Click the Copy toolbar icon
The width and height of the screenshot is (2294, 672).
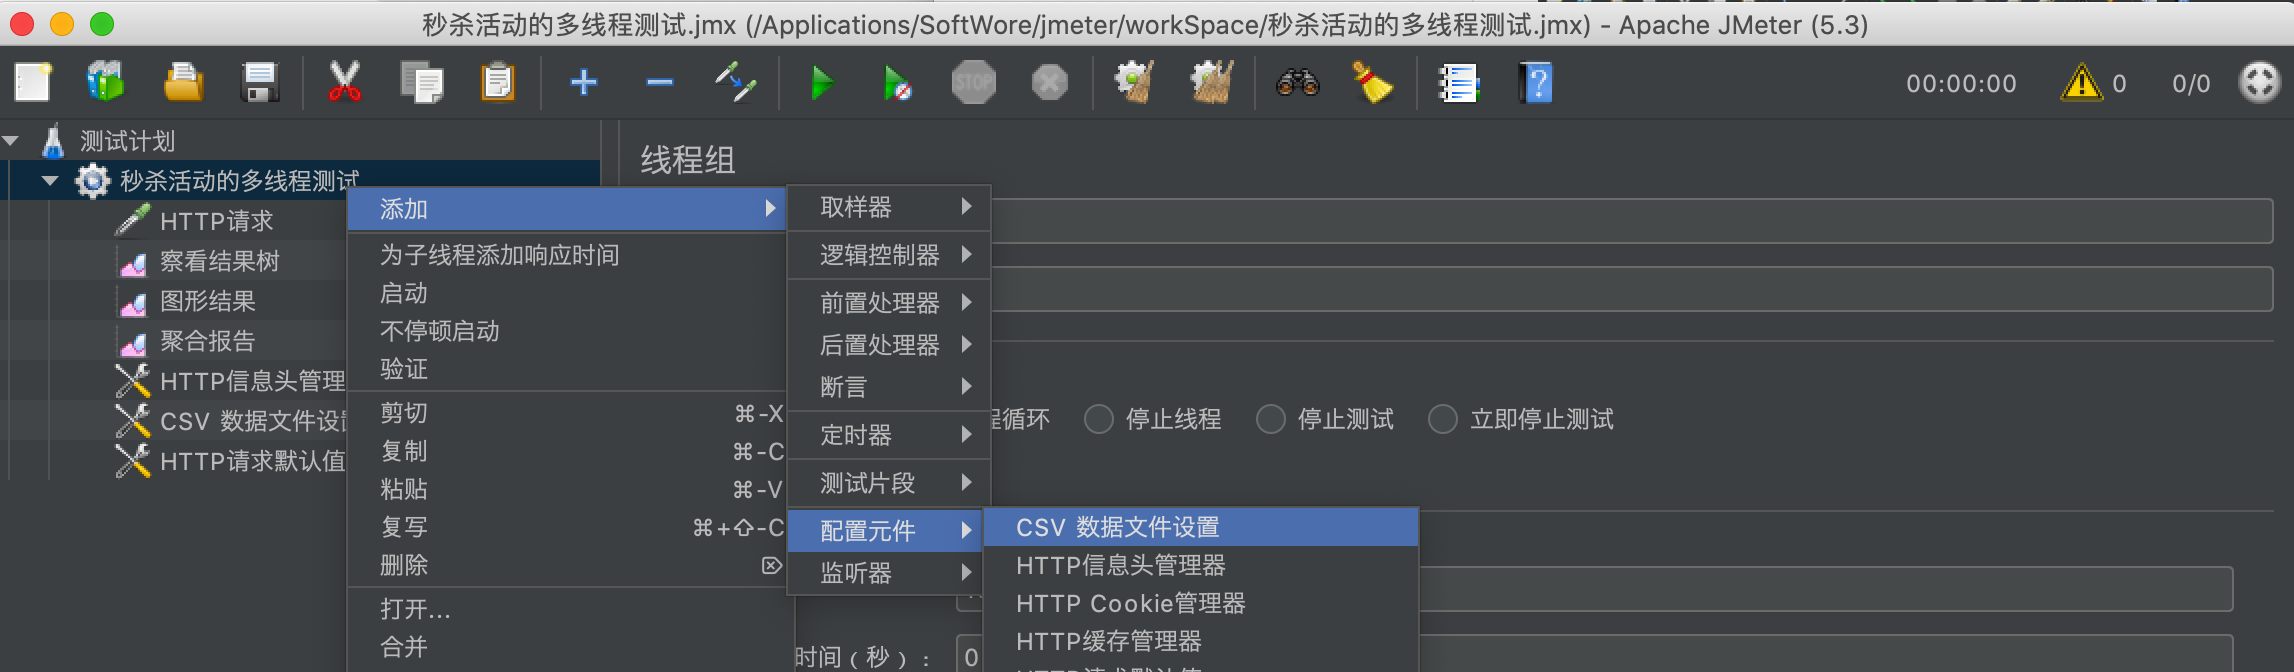pos(421,82)
